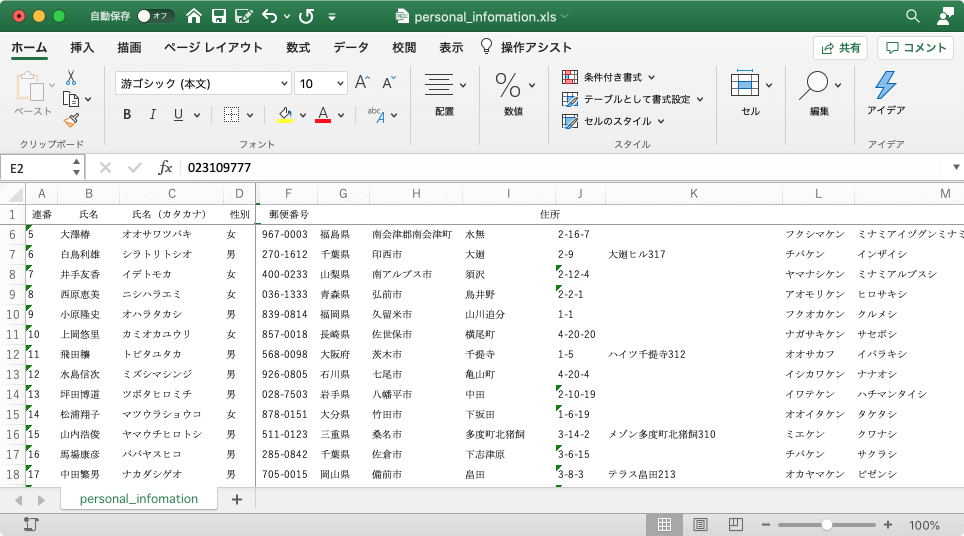Switch to the Data ribbon tab
The height and width of the screenshot is (536, 964).
(351, 47)
